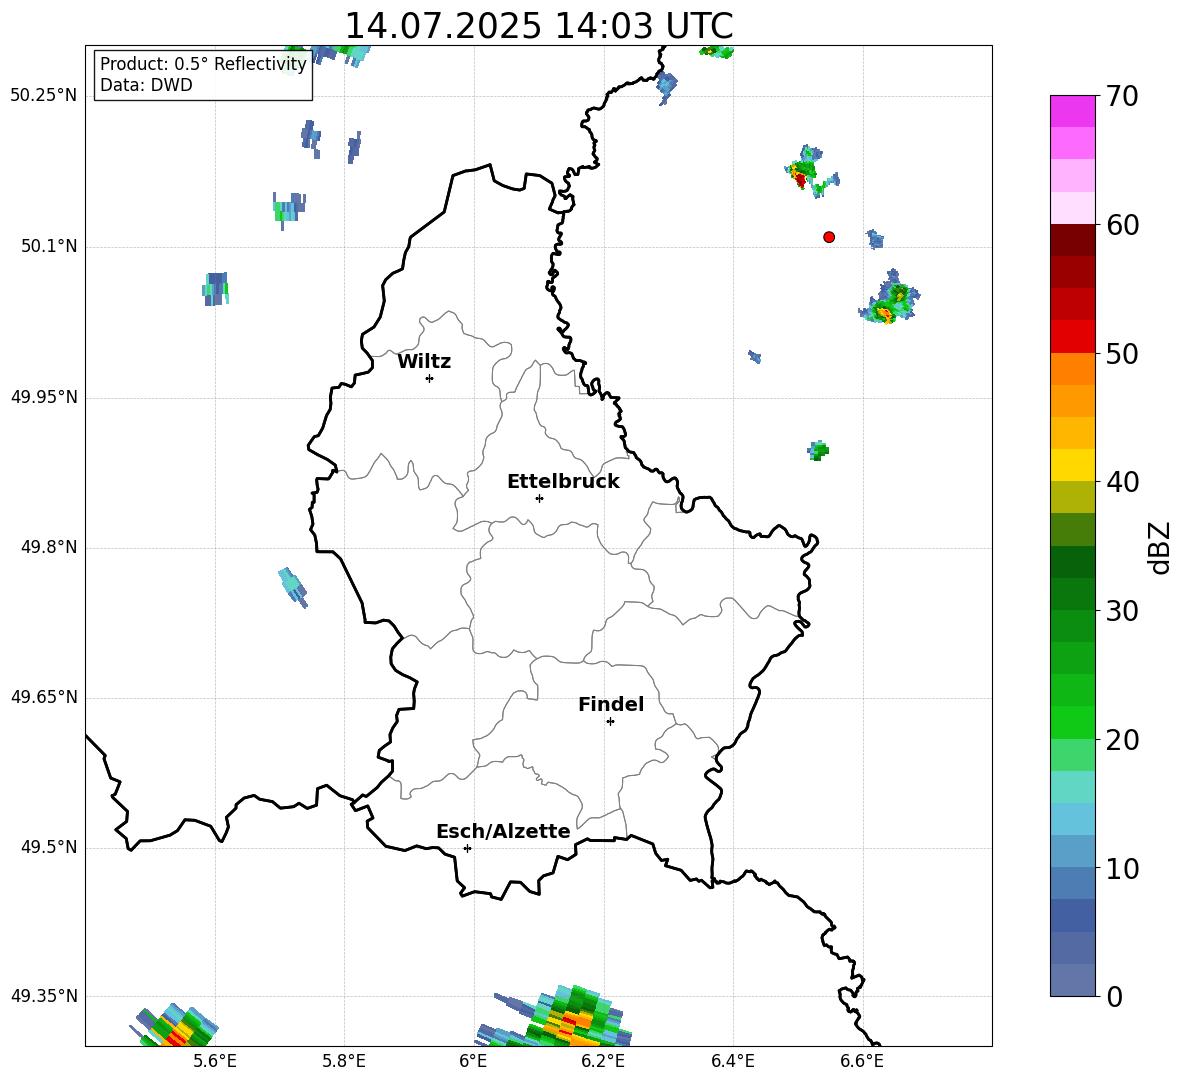1184x1081 pixels.
Task: Click the Ettelbruck station label
Action: (563, 482)
